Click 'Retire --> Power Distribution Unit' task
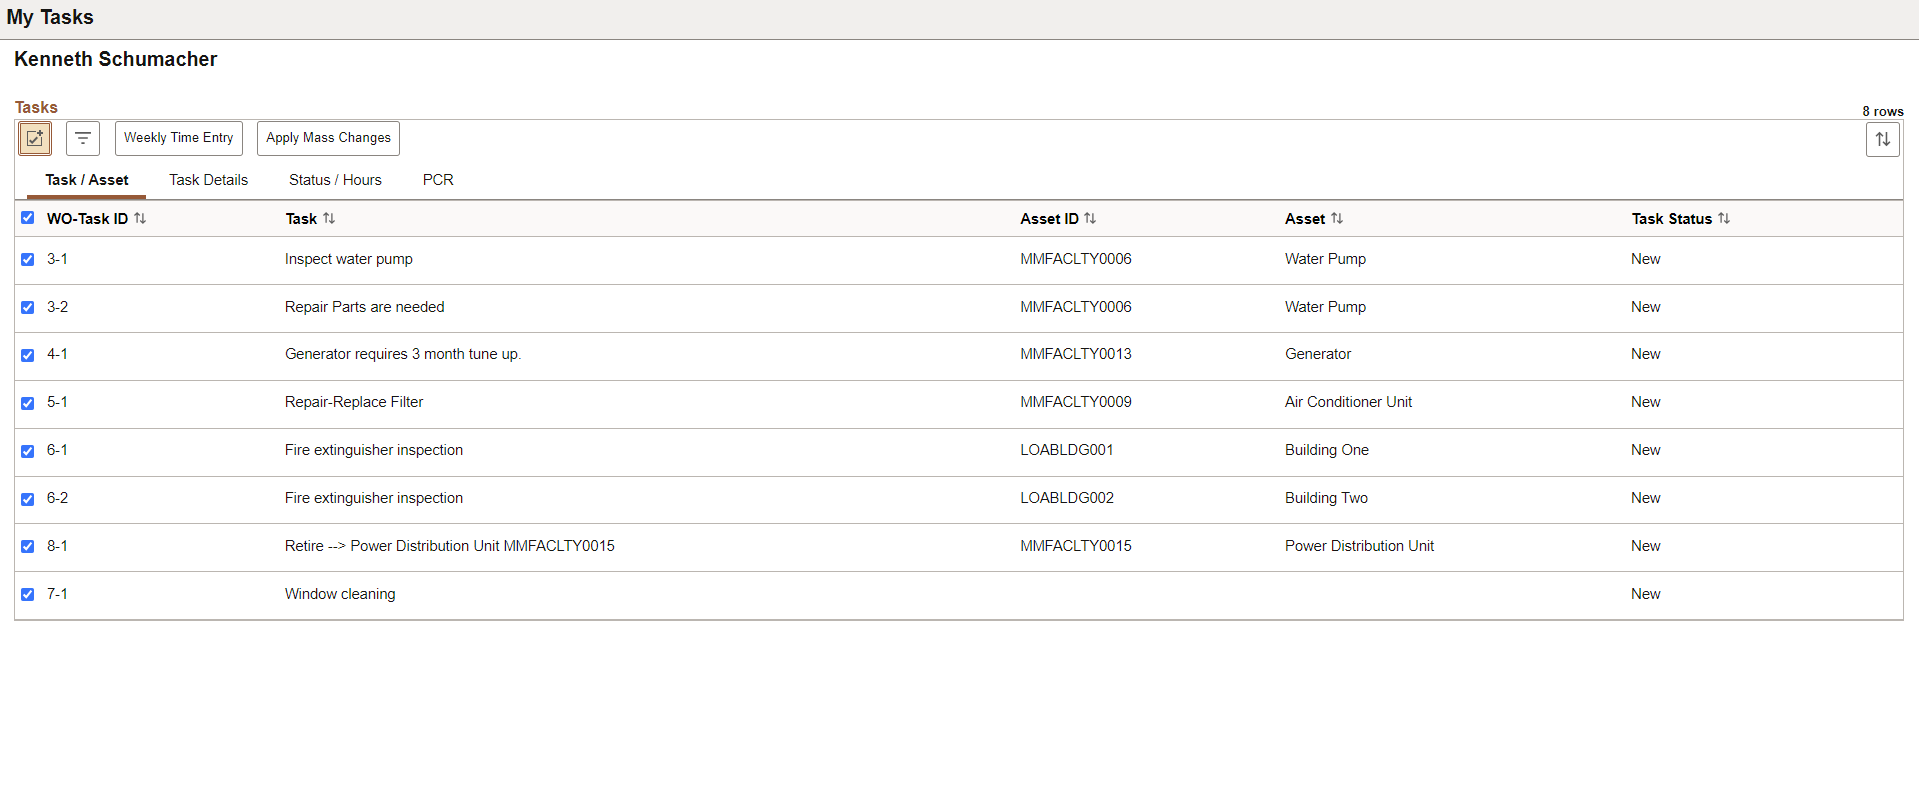This screenshot has width=1919, height=811. click(x=450, y=546)
